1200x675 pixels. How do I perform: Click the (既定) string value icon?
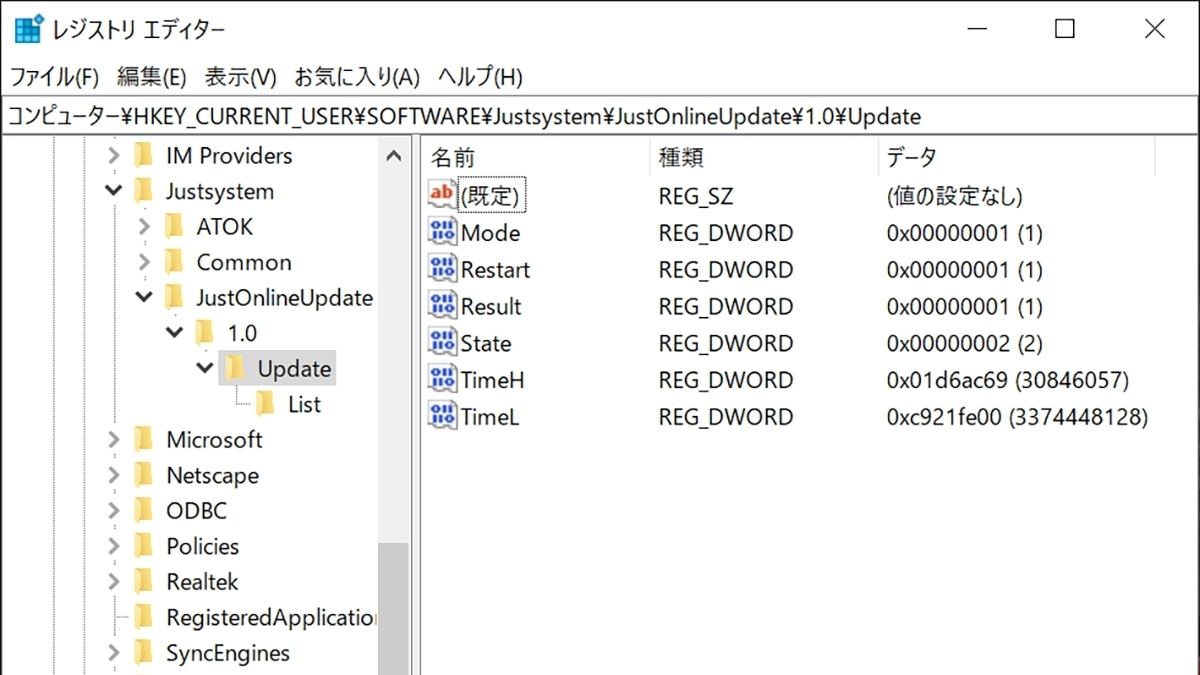tap(442, 196)
